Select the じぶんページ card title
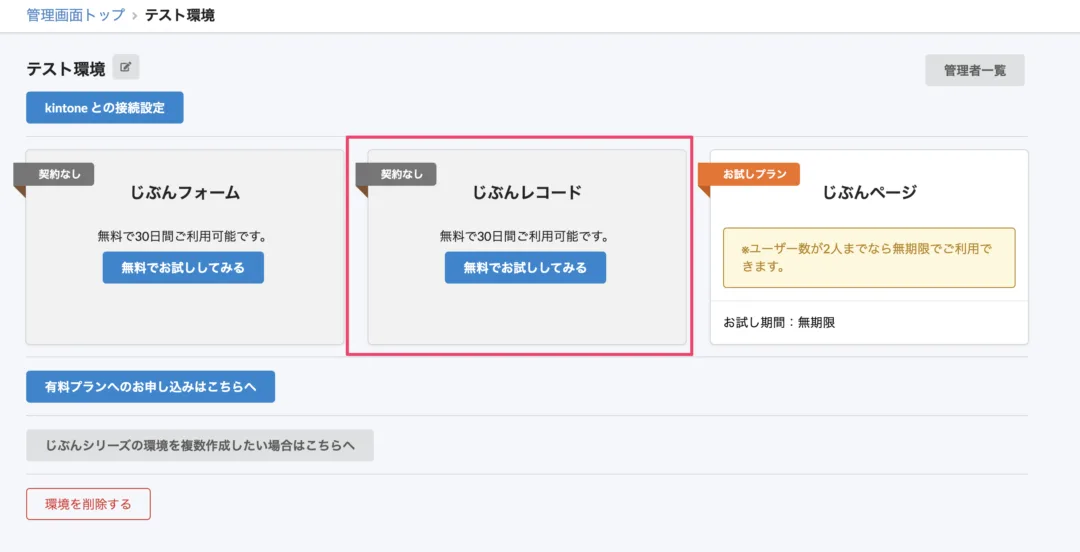The image size is (1080, 552). click(869, 192)
